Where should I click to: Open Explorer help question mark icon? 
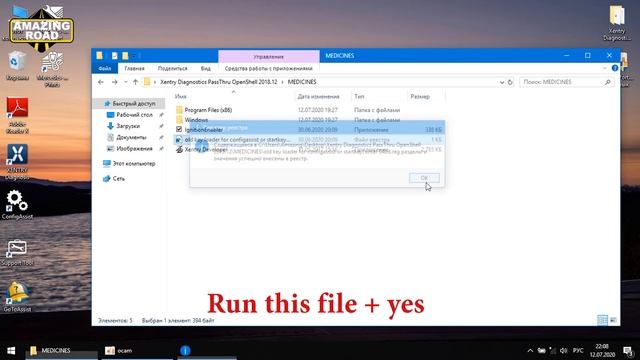pyautogui.click(x=615, y=68)
